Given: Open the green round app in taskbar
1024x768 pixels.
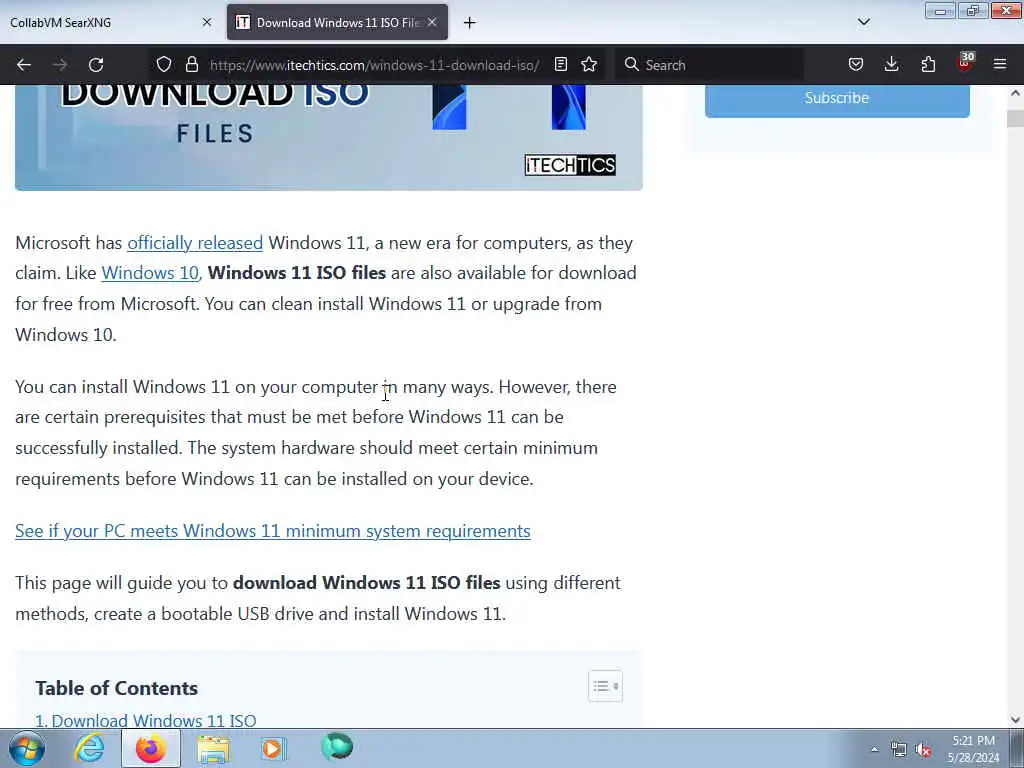Looking at the screenshot, I should click(x=337, y=747).
